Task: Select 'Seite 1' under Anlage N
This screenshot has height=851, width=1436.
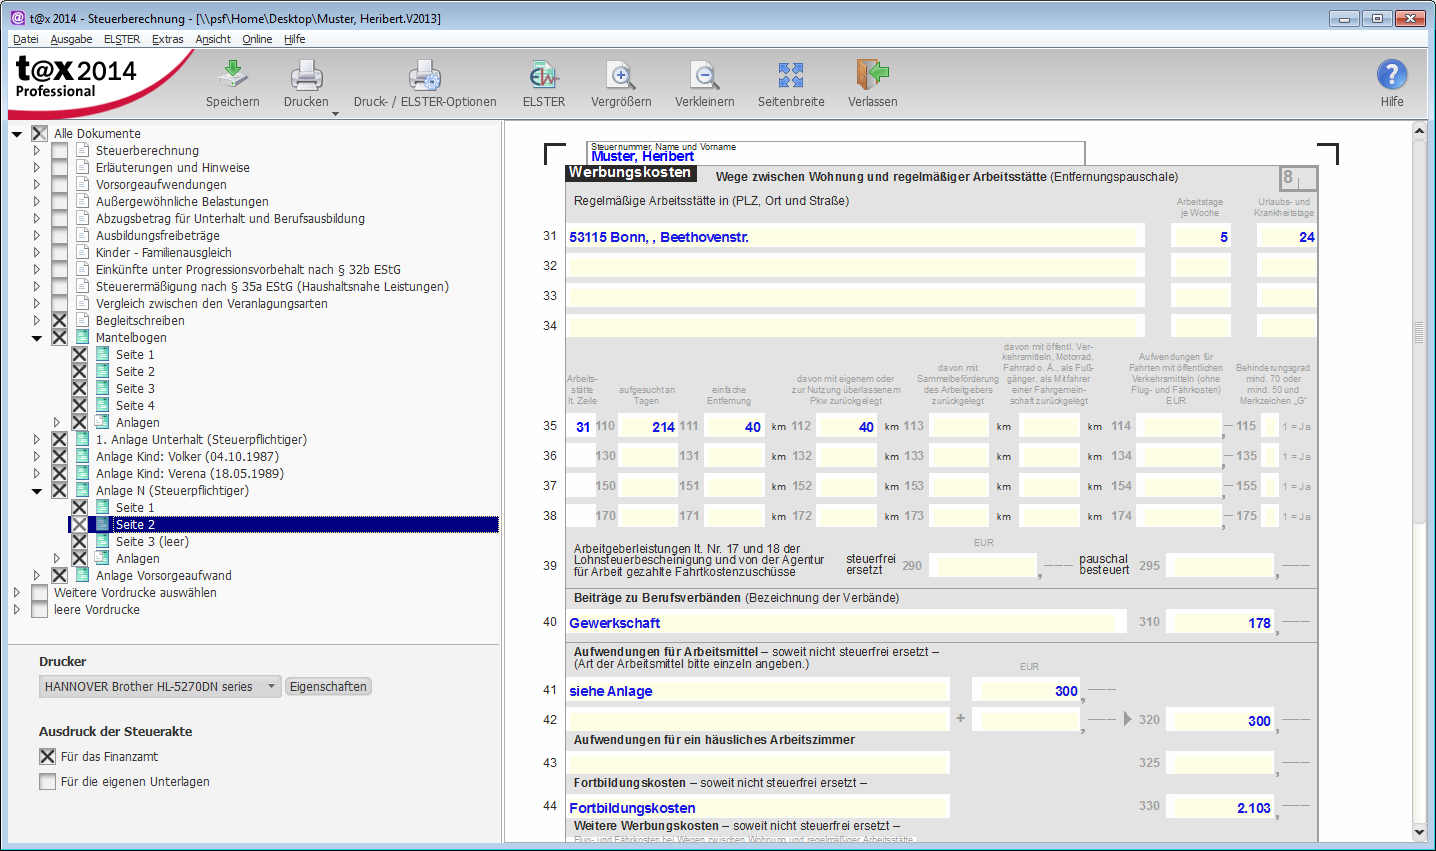Action: [x=135, y=508]
